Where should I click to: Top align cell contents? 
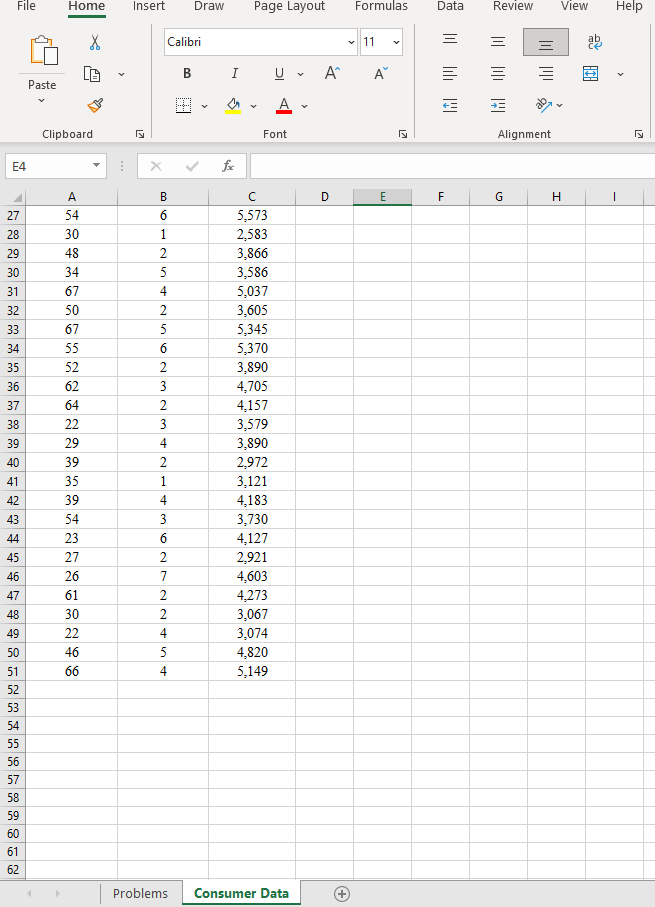(x=450, y=42)
